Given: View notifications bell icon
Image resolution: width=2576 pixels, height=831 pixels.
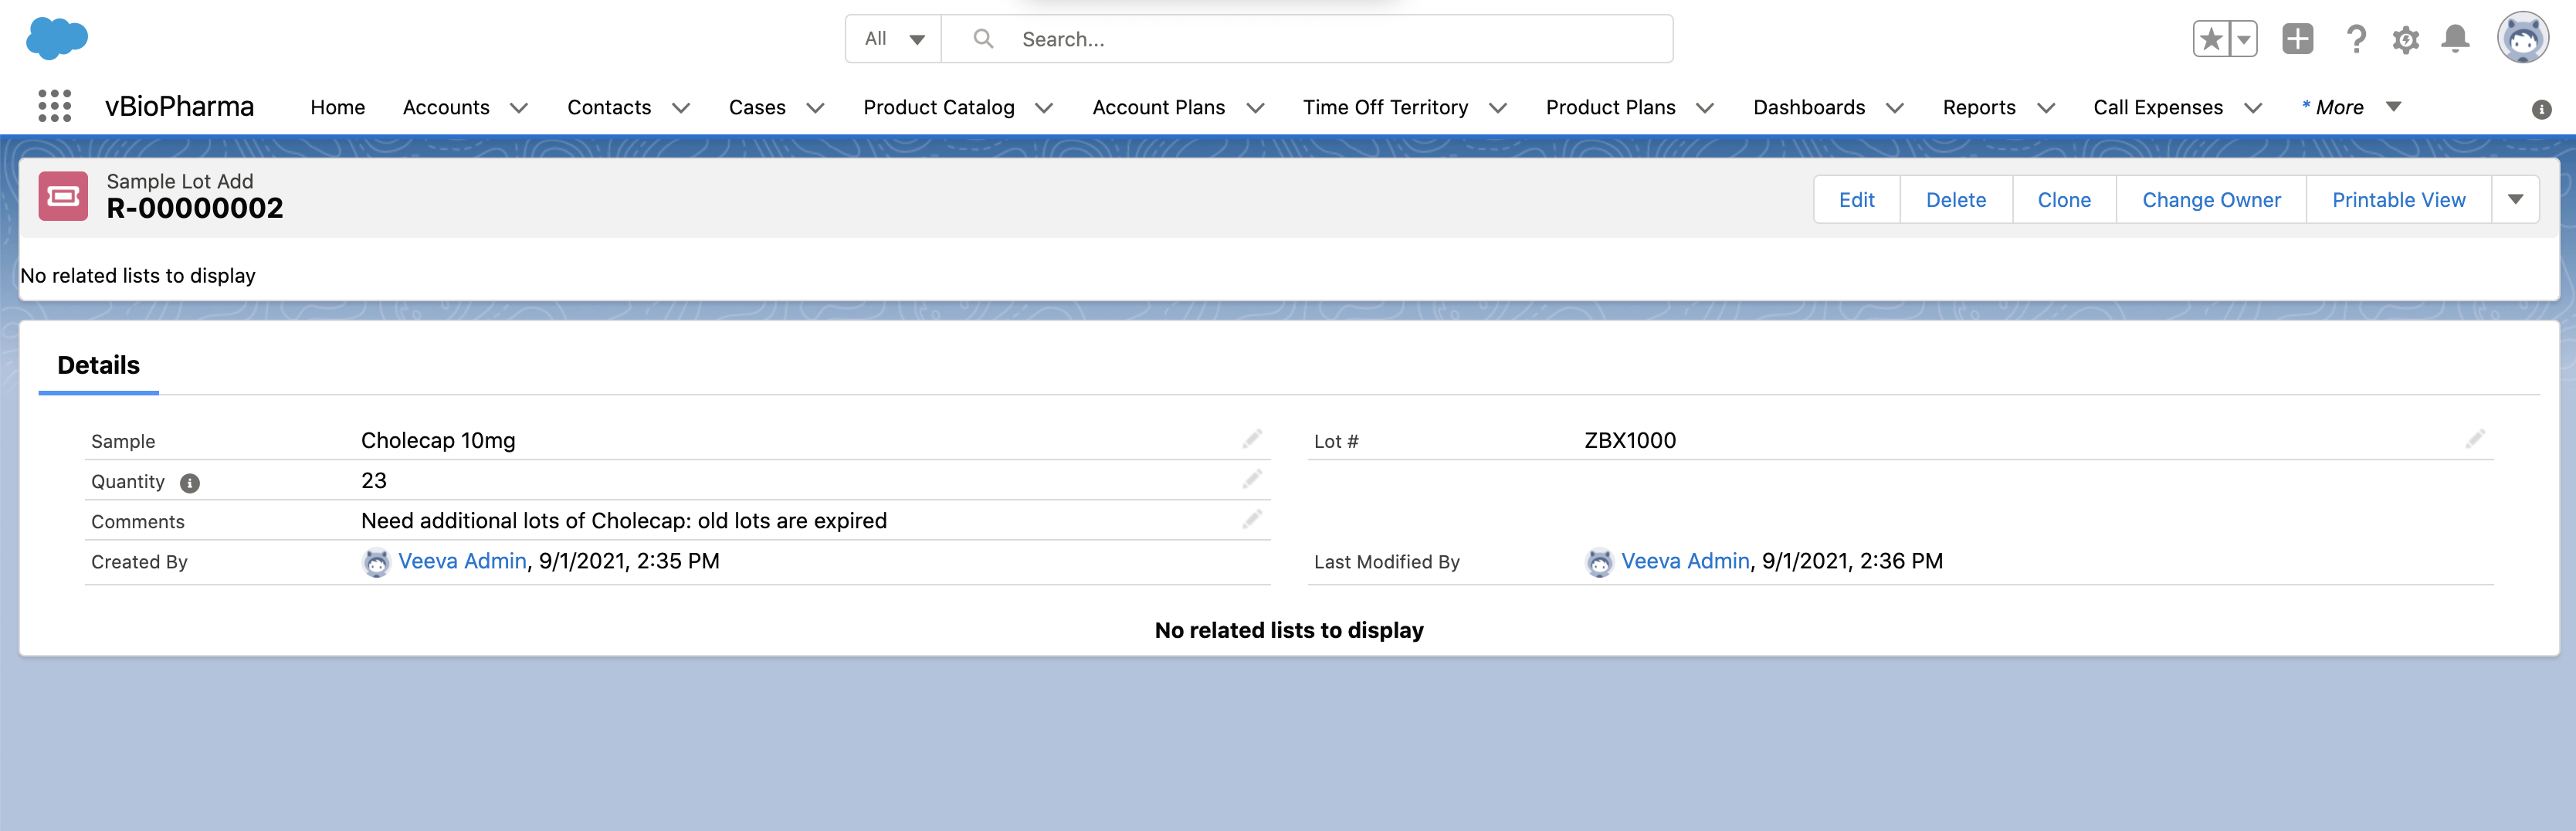Looking at the screenshot, I should point(2455,39).
